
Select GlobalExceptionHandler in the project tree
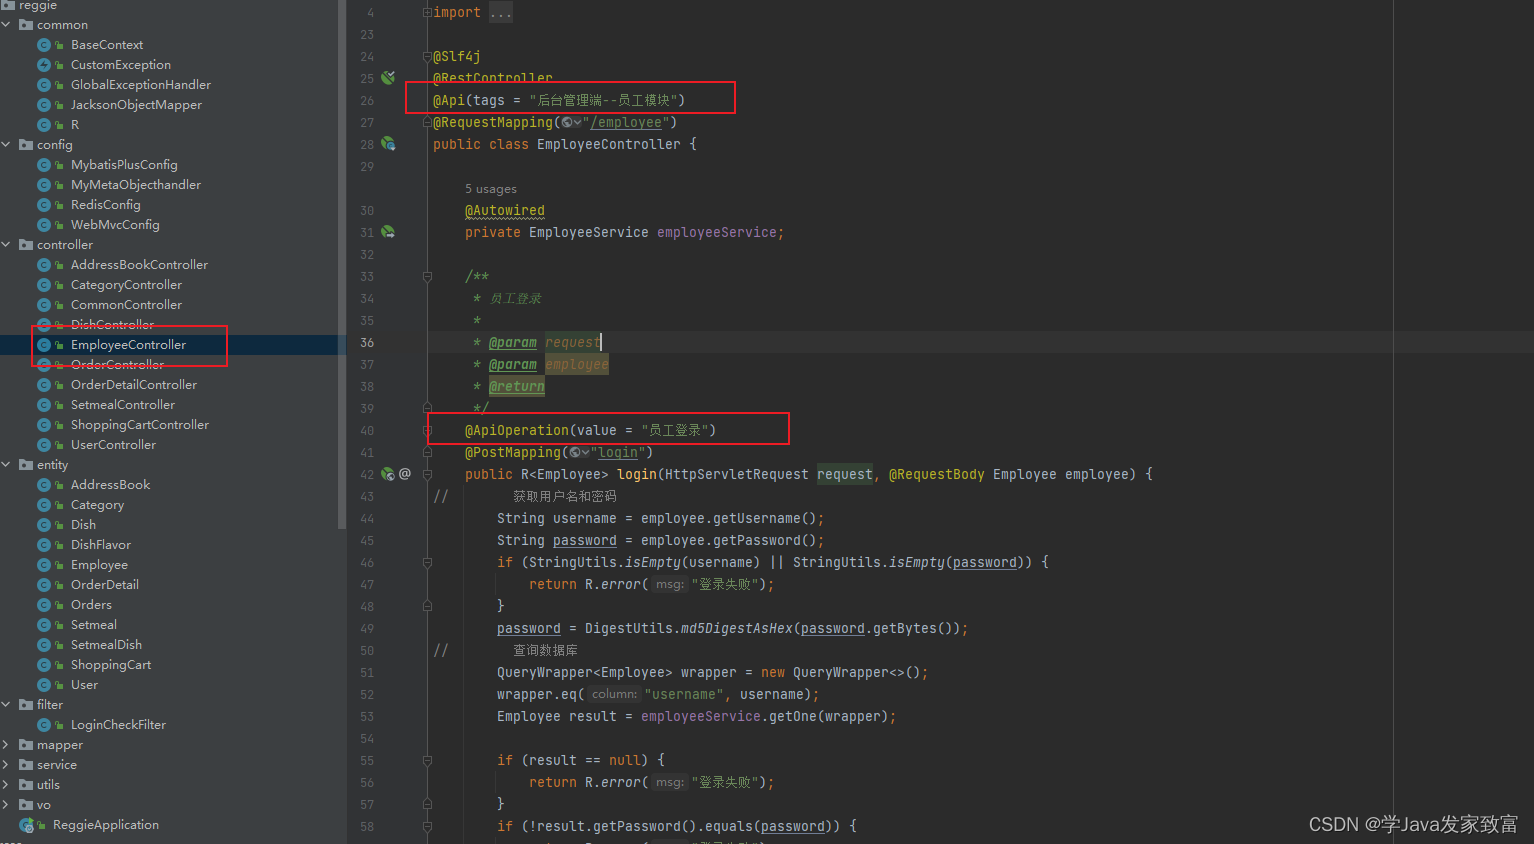tap(141, 85)
